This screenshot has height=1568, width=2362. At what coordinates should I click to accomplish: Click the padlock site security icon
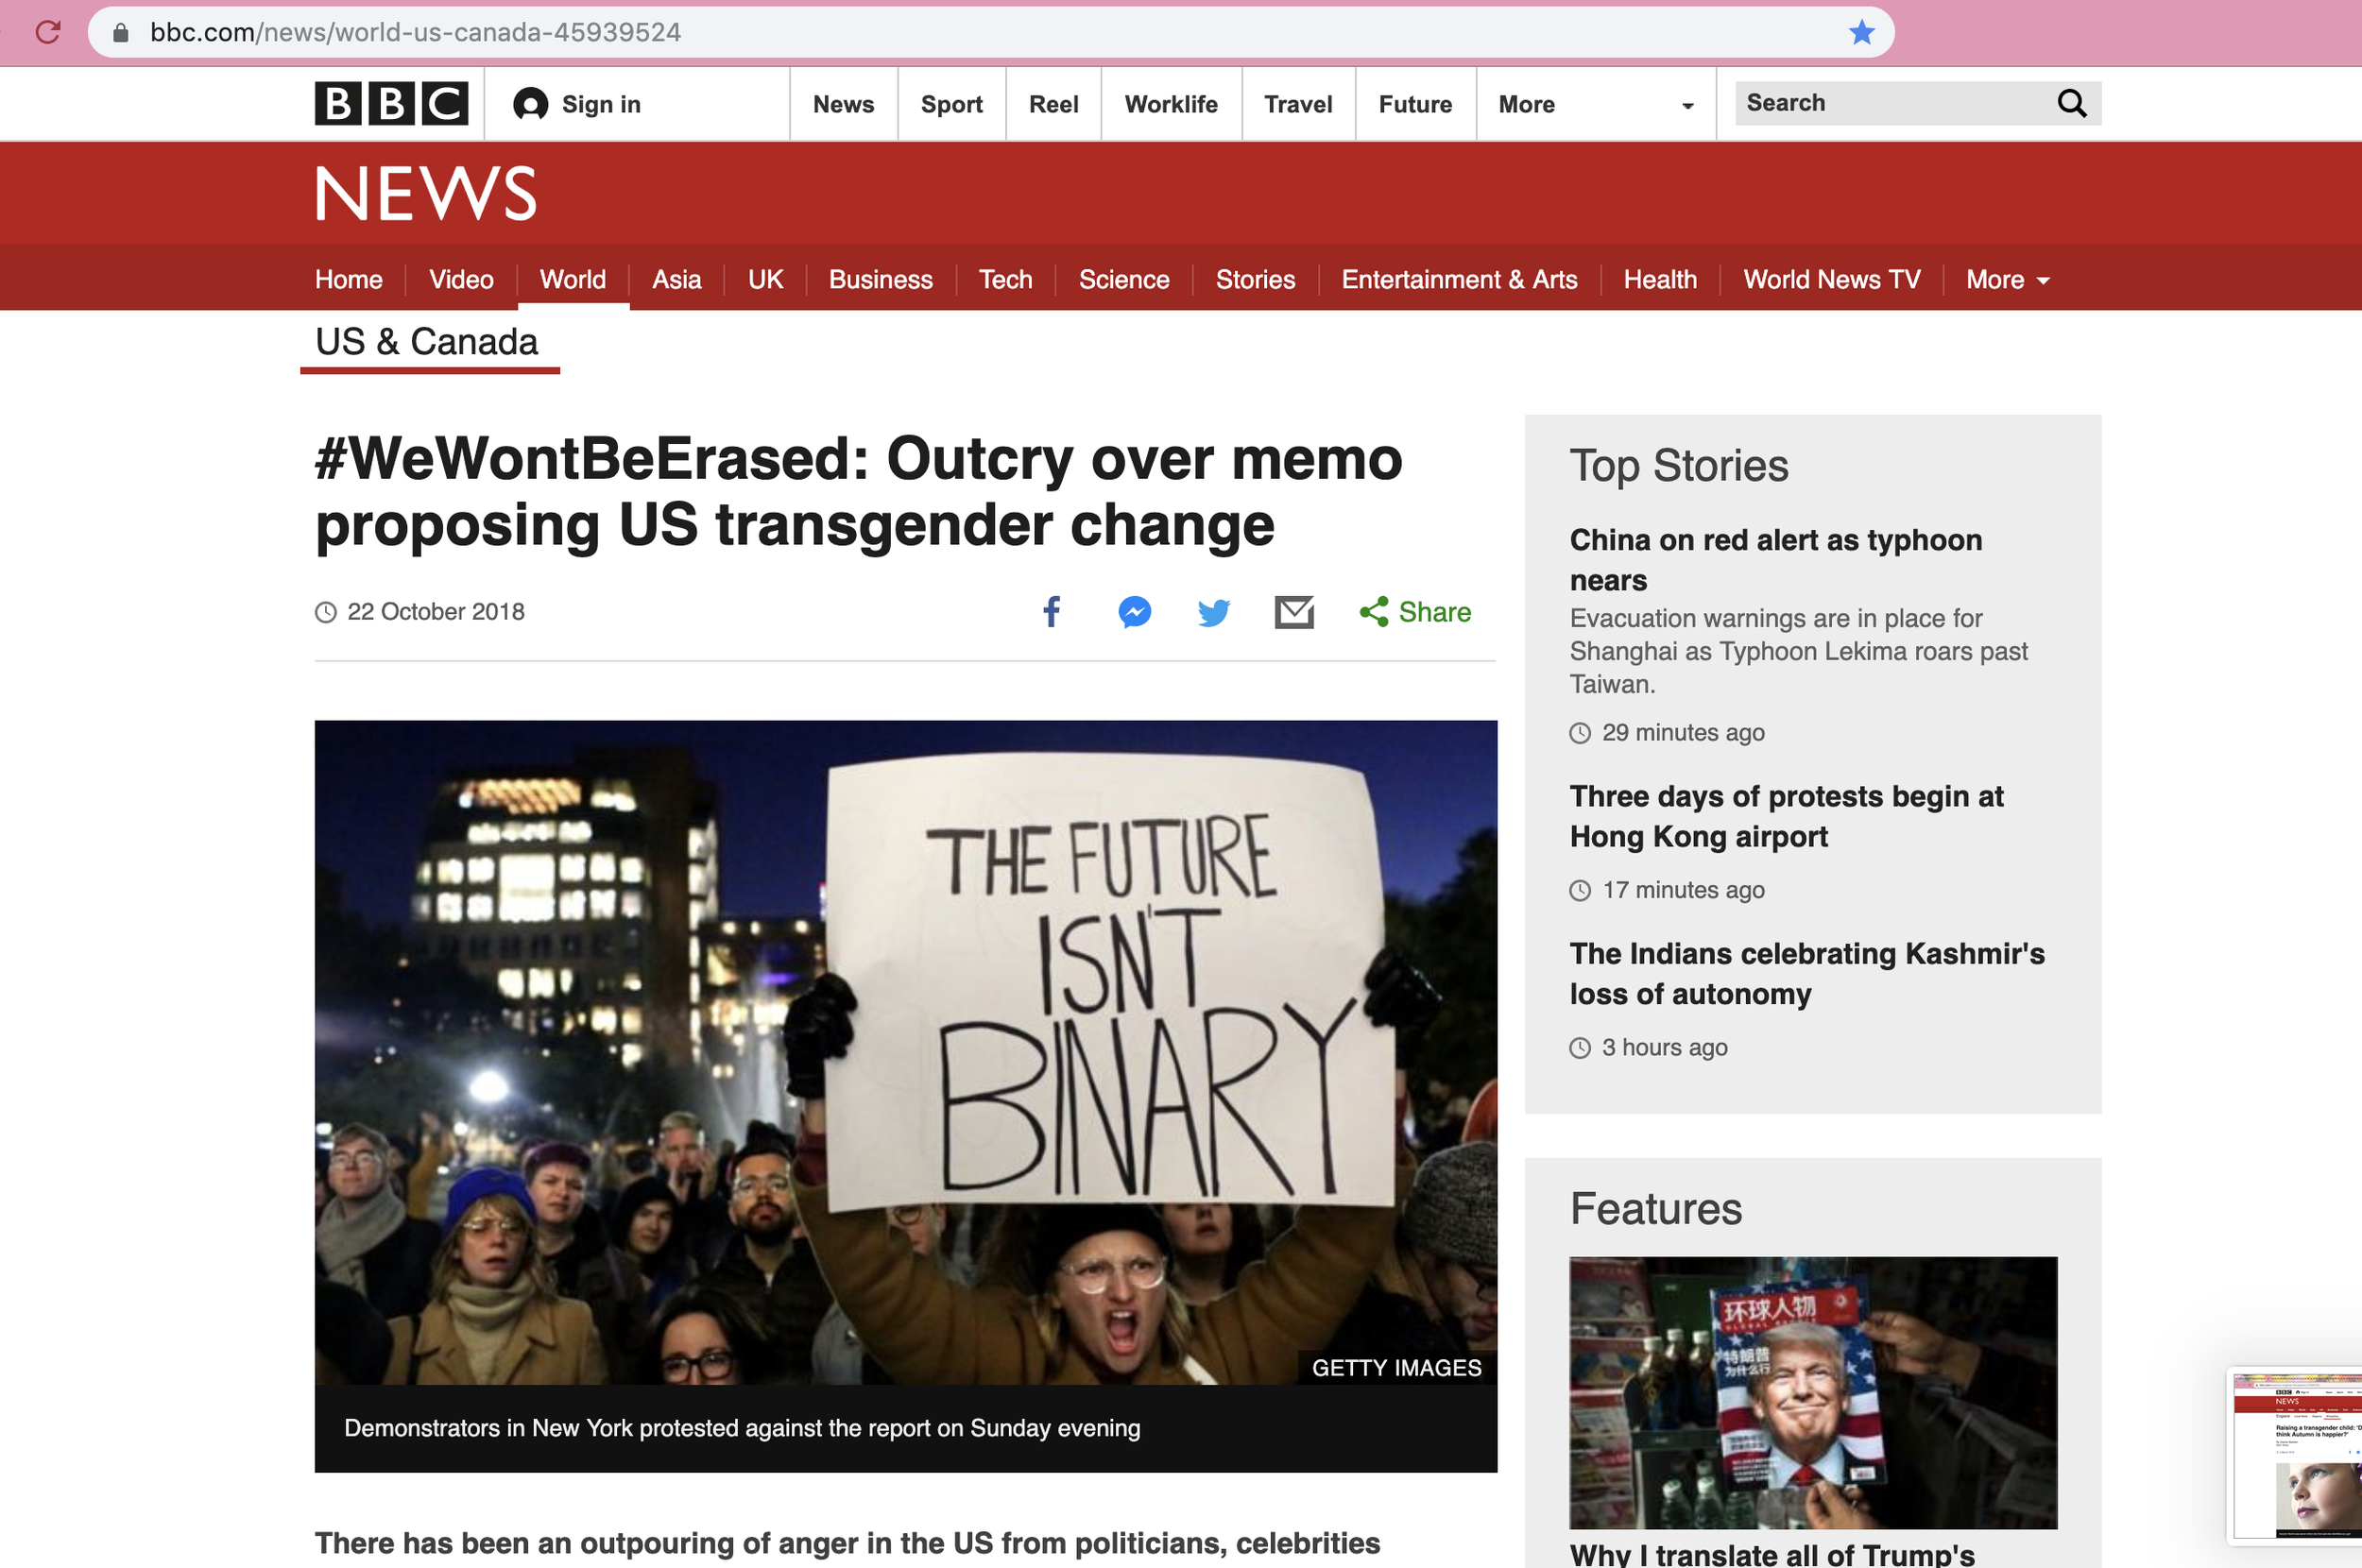[x=120, y=33]
